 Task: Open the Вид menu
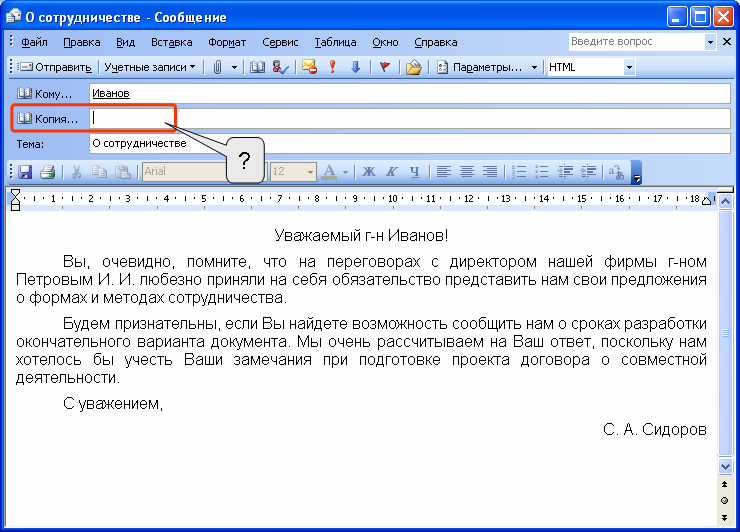(x=125, y=42)
